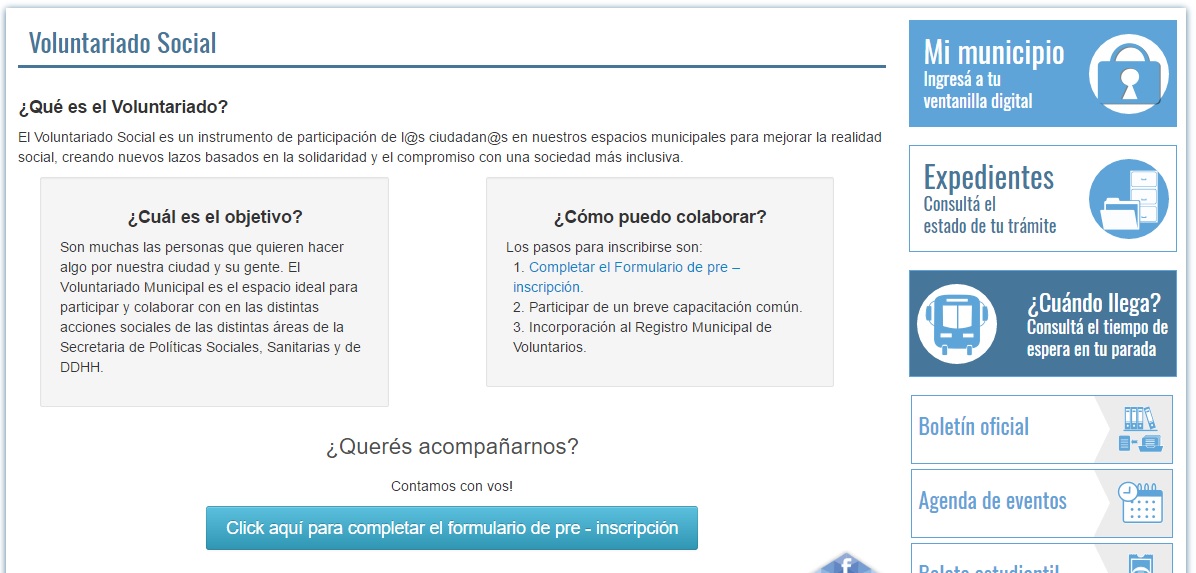Viewport: 1196px width, 573px height.
Task: Follow the 'Completar el Formulario de pre – inscripción' link
Action: click(626, 277)
